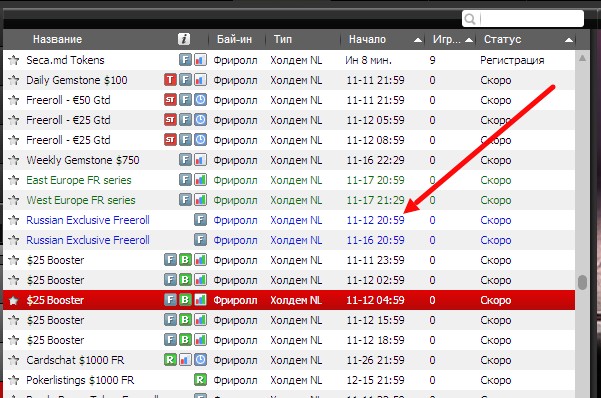Click the chart icon for Daily Gemstone $100

pos(200,80)
